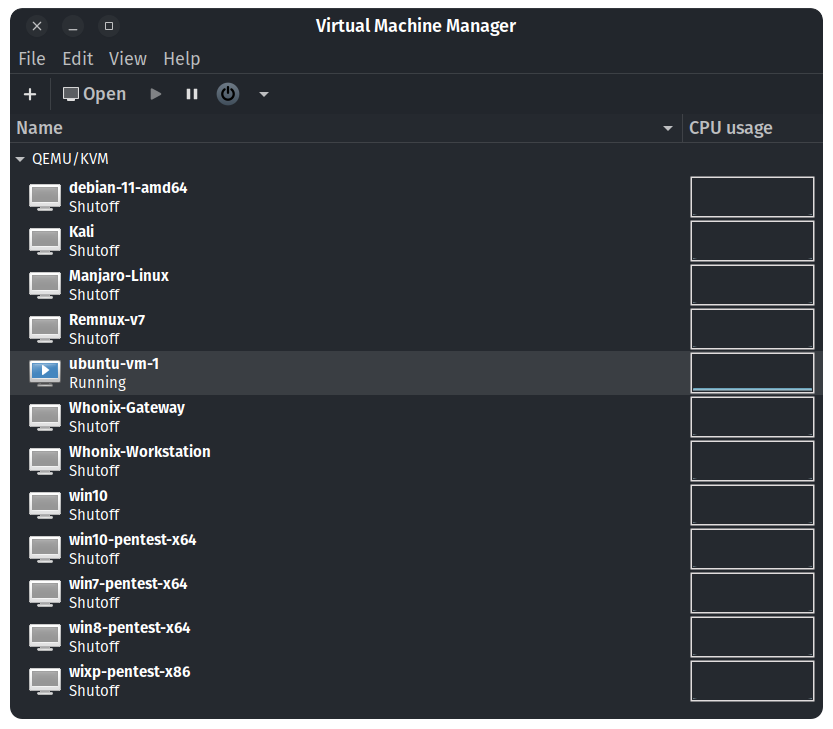Select the Manjaro-Linux monitor icon
This screenshot has width=833, height=729.
tap(45, 285)
